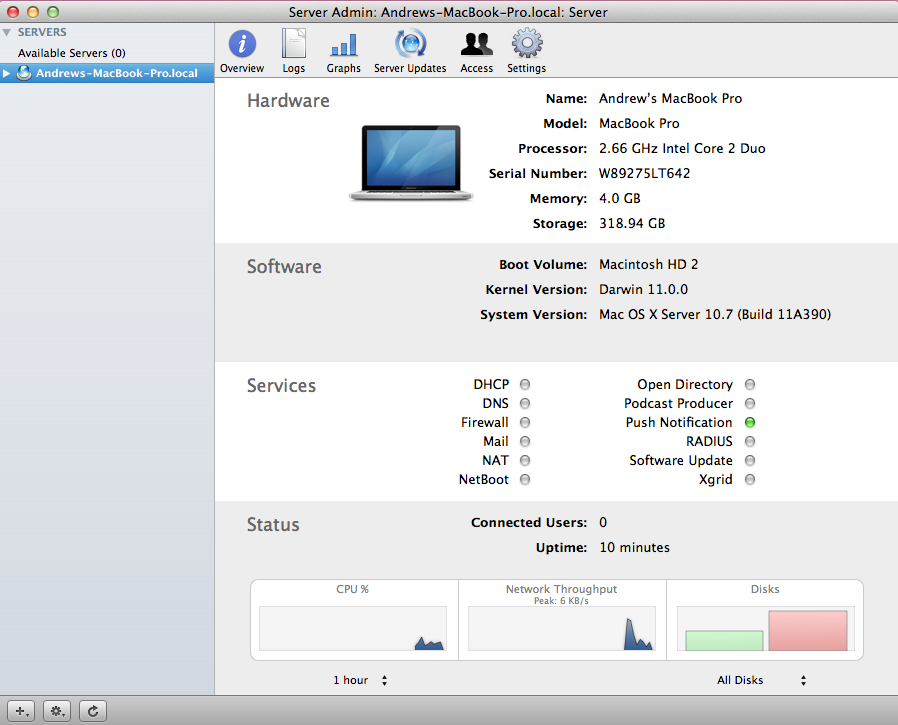Click the Peak: 6 KB/s label
Screen dimensions: 898x725
coord(561,601)
